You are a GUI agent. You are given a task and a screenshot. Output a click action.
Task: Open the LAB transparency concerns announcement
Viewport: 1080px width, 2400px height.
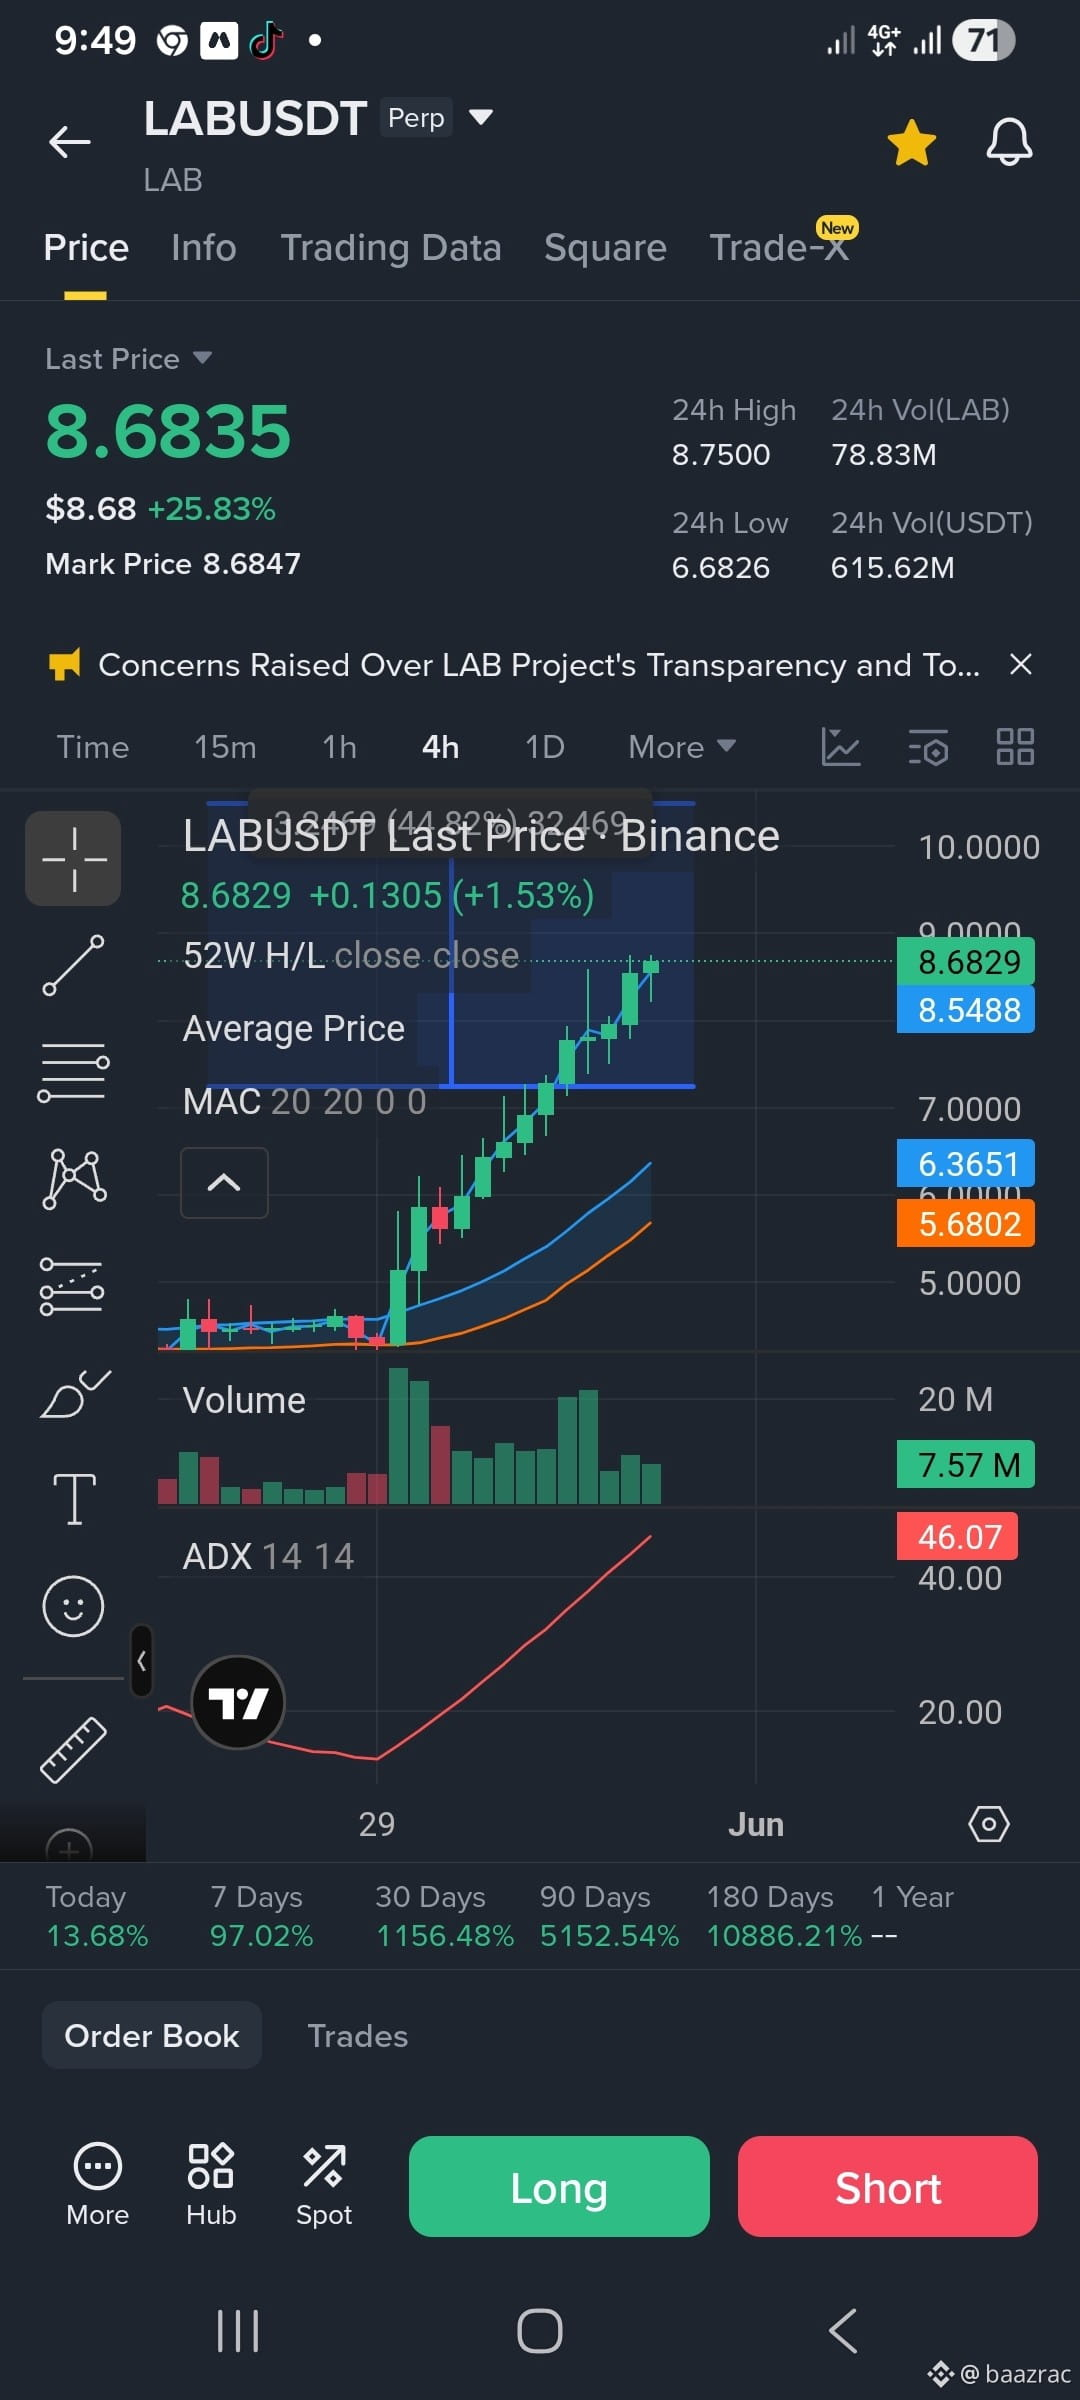pyautogui.click(x=538, y=665)
